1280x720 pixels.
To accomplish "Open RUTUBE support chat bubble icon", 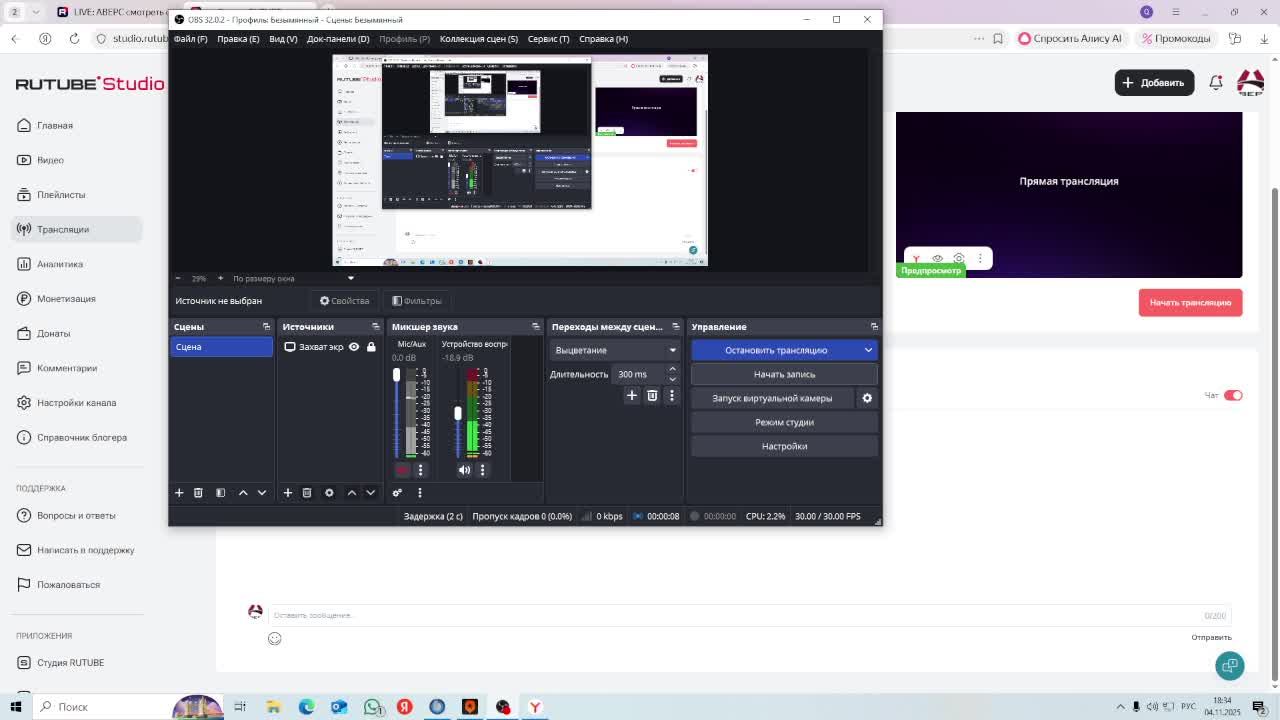I will coord(1230,665).
